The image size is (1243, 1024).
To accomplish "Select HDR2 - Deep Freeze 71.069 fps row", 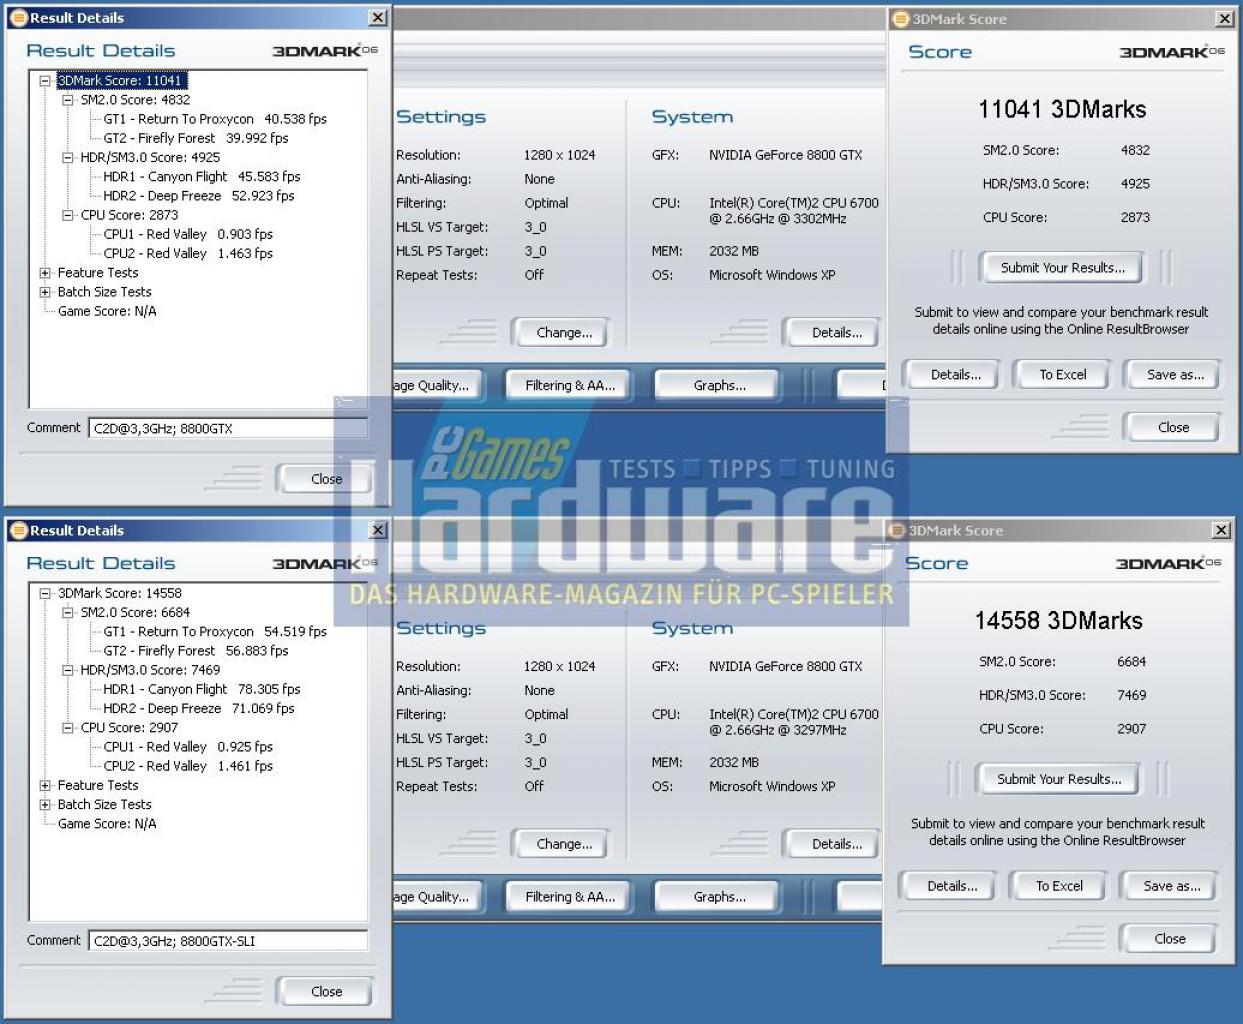I will (x=199, y=709).
